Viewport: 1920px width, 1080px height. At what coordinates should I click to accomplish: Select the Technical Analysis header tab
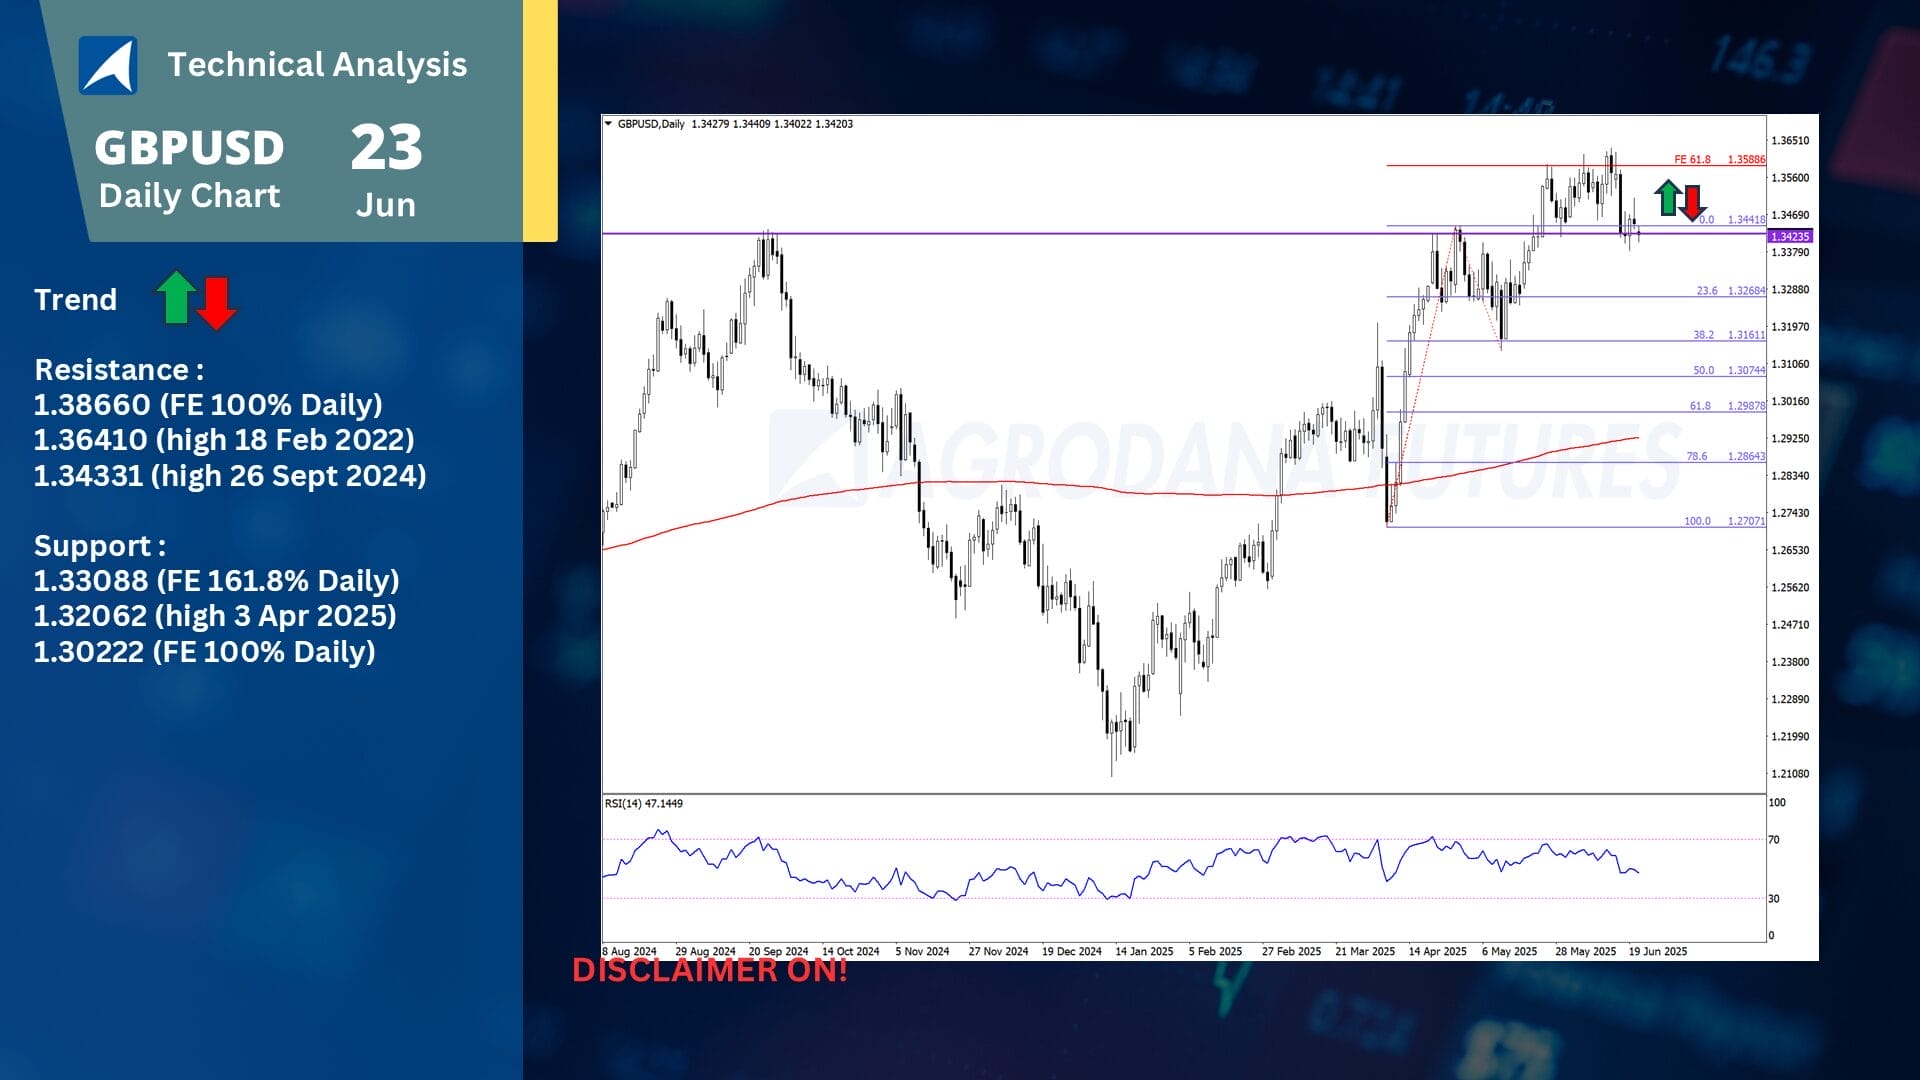tap(318, 65)
